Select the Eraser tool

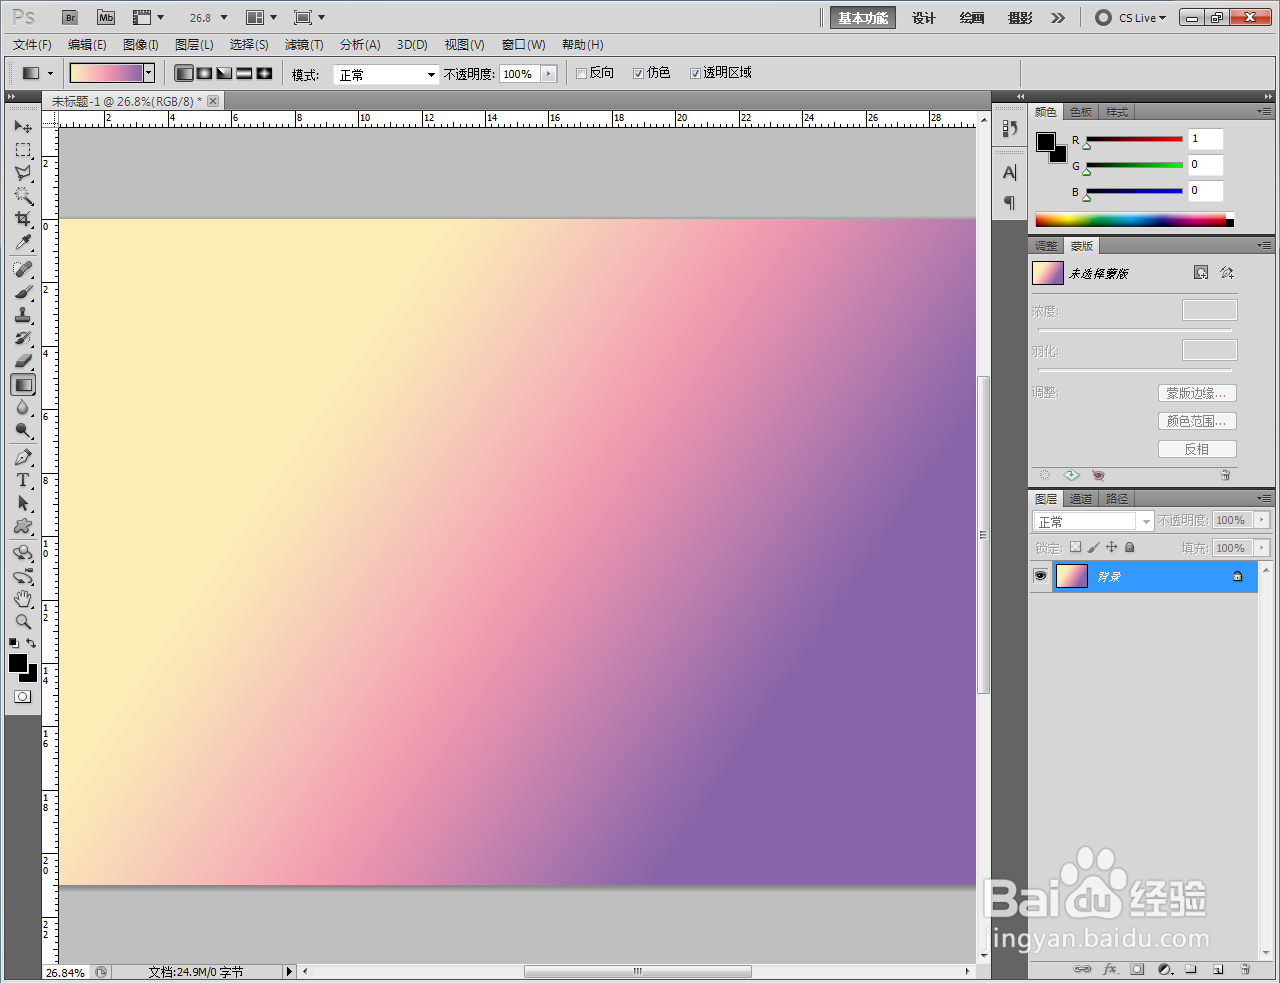point(23,361)
